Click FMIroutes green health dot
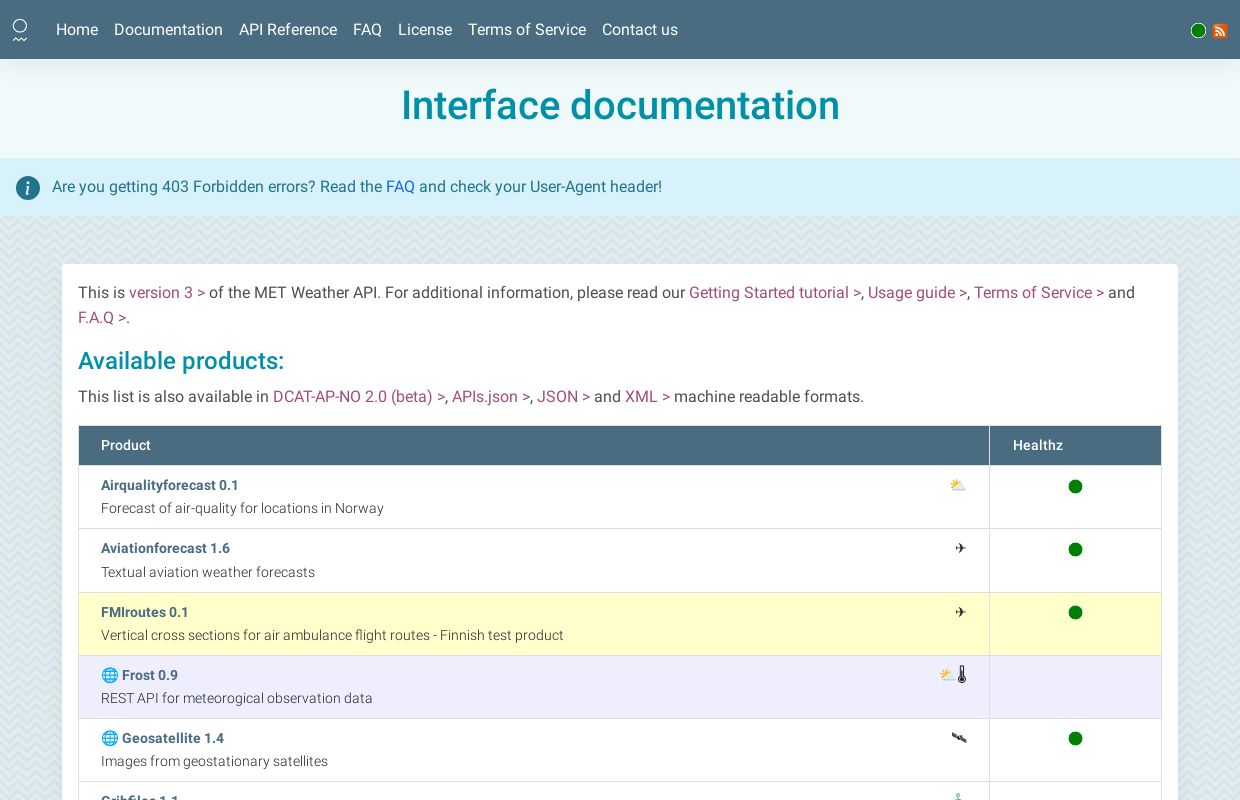 click(x=1075, y=613)
